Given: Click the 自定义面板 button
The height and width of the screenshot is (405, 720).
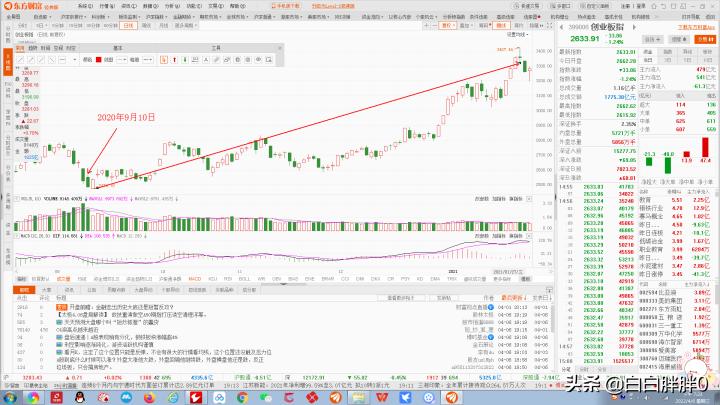Looking at the screenshot, I should 594,6.
